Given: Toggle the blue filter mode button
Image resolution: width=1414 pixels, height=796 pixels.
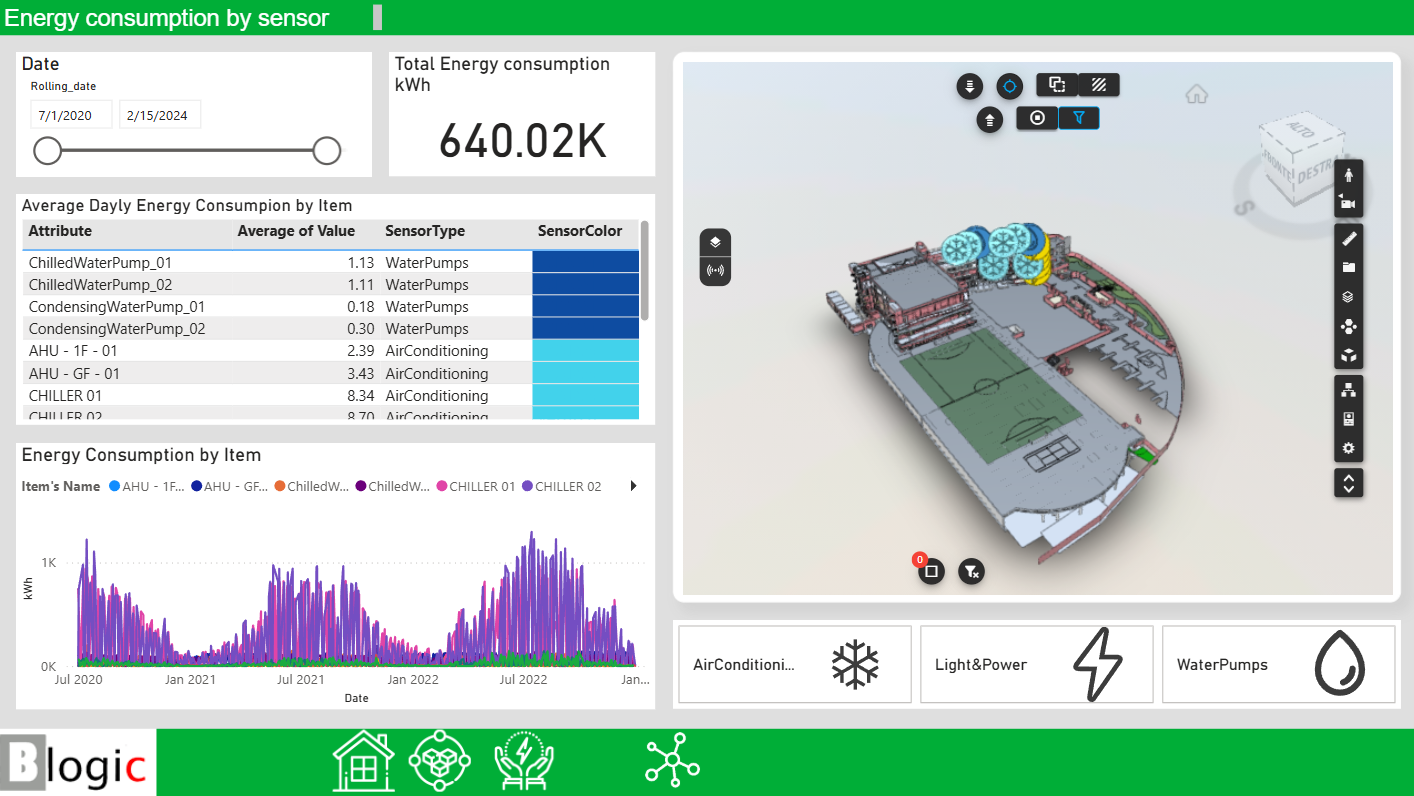Looking at the screenshot, I should 1078,118.
